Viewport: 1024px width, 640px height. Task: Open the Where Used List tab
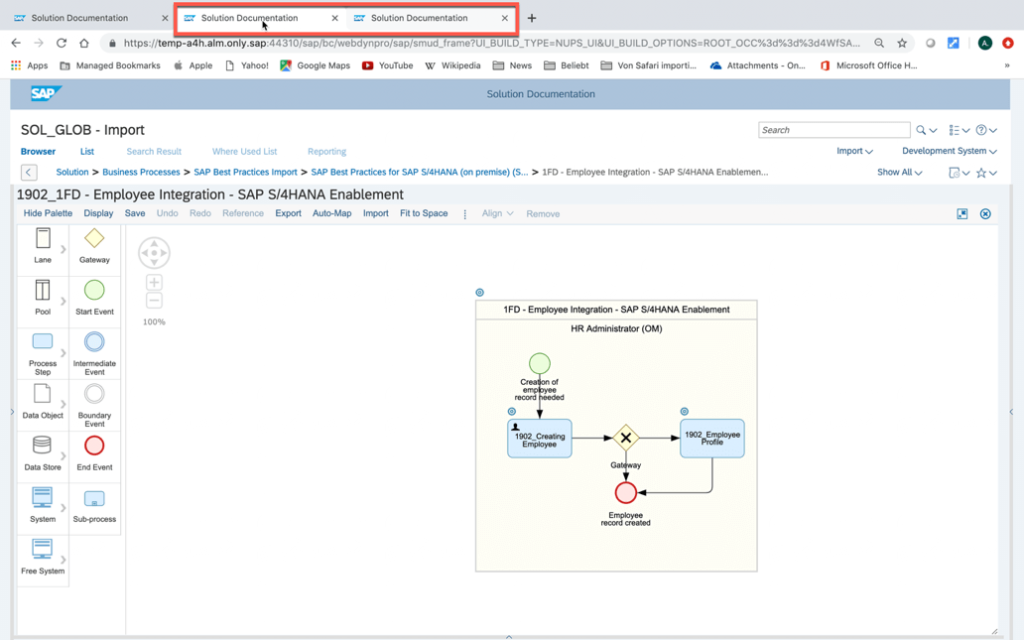[x=244, y=152]
